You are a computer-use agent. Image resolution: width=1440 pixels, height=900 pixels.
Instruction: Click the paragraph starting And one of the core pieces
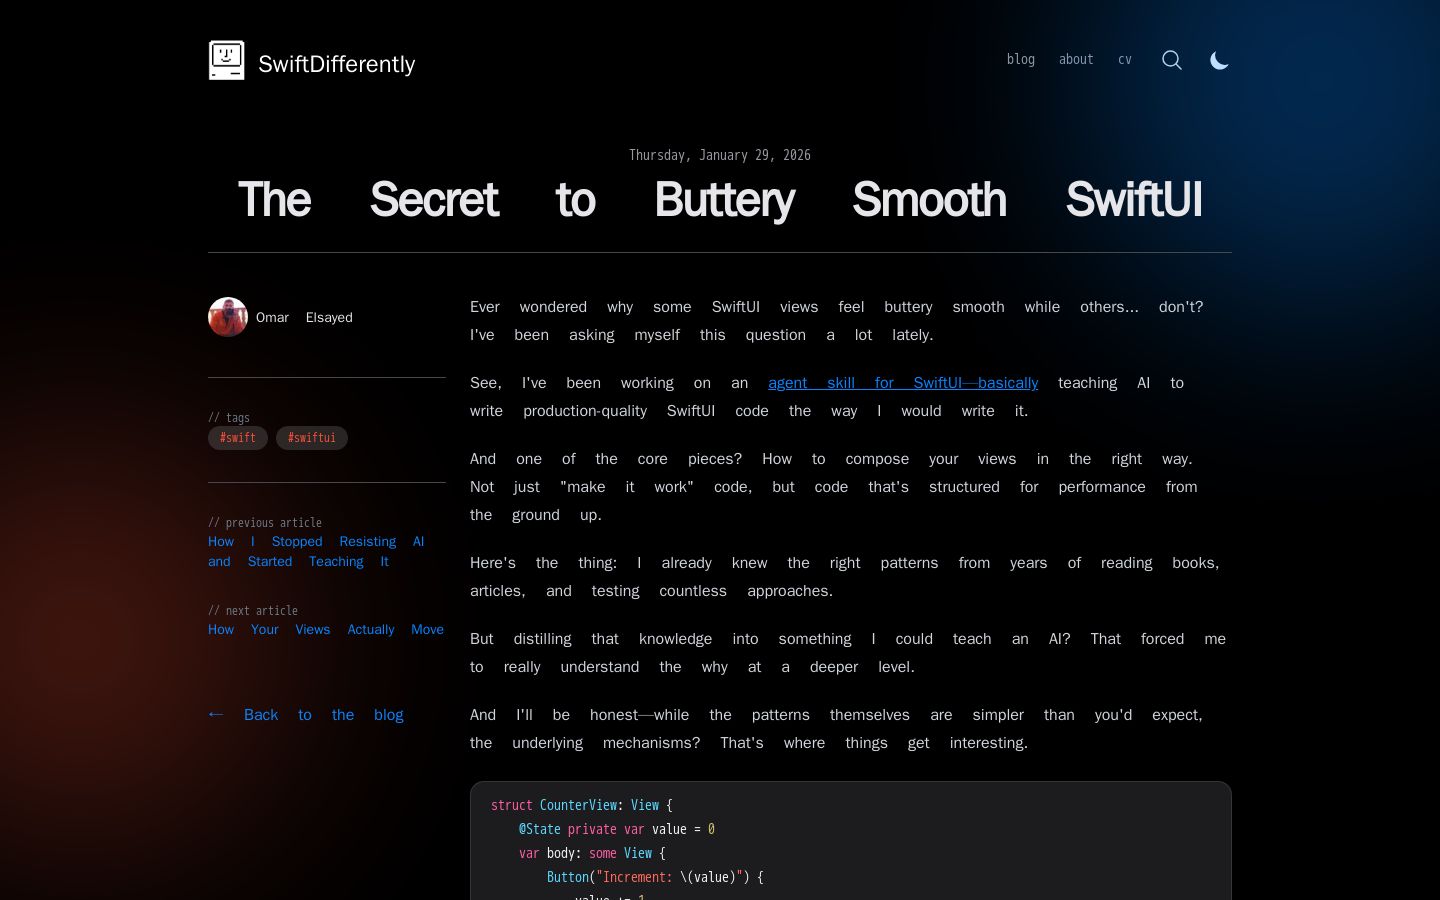(x=850, y=487)
